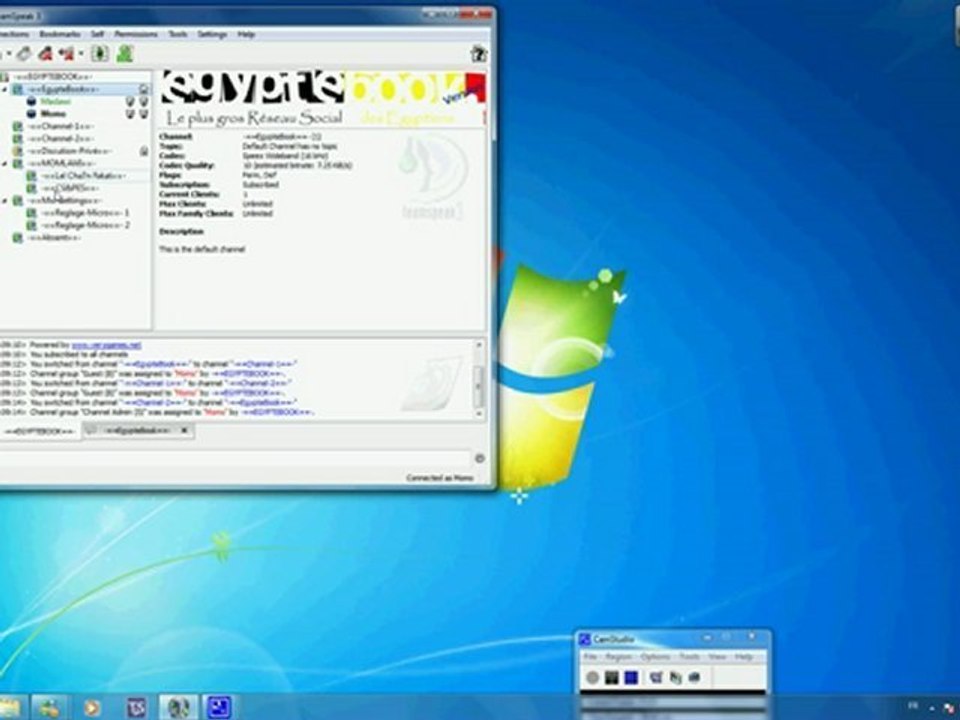Close the EgypteBook channel chat tab
960x720 pixels.
tap(184, 430)
